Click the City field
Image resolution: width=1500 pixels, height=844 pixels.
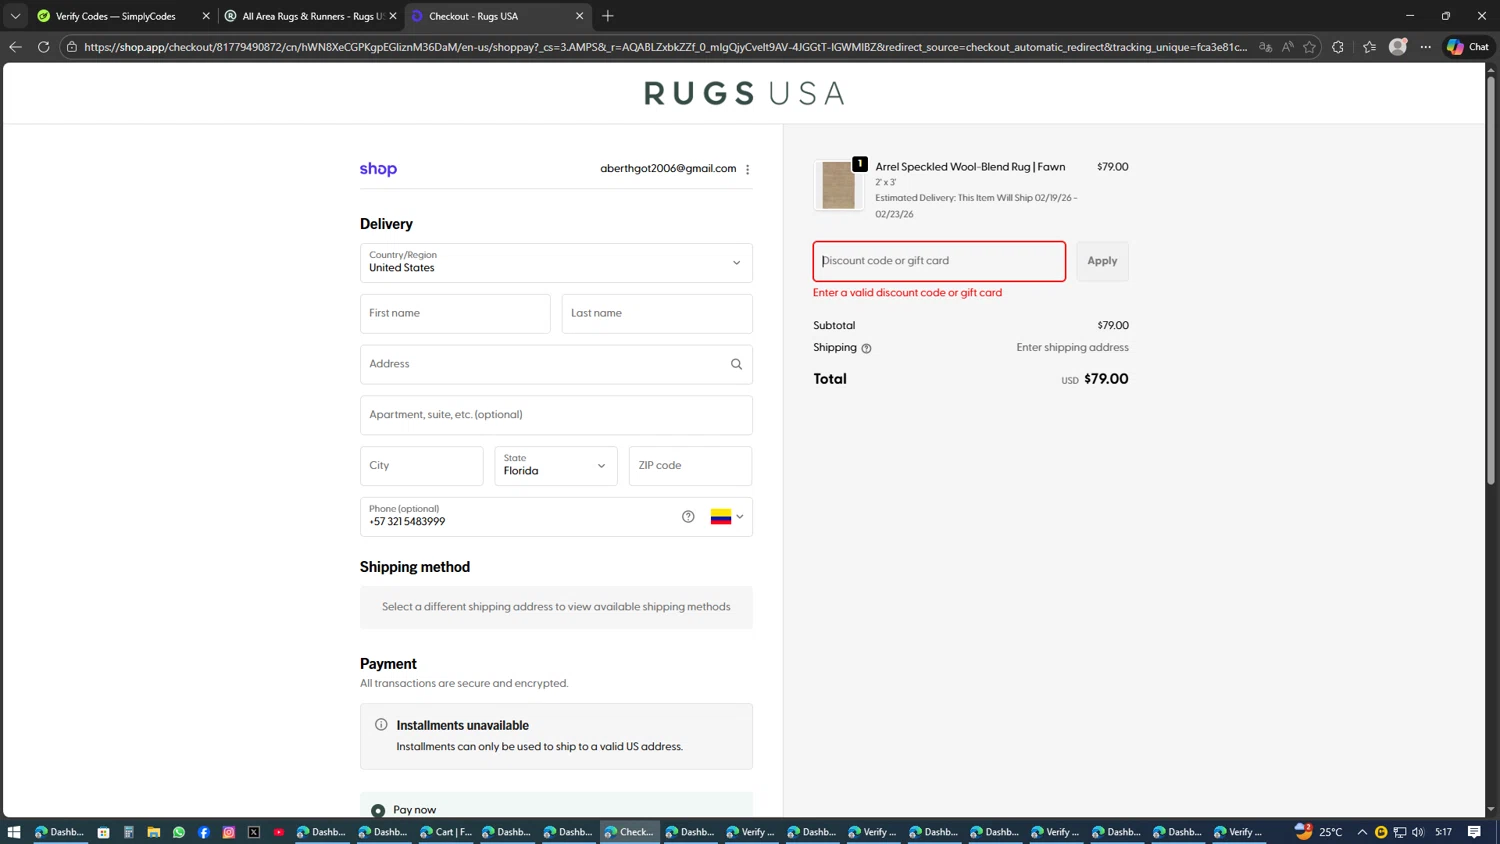pyautogui.click(x=421, y=466)
